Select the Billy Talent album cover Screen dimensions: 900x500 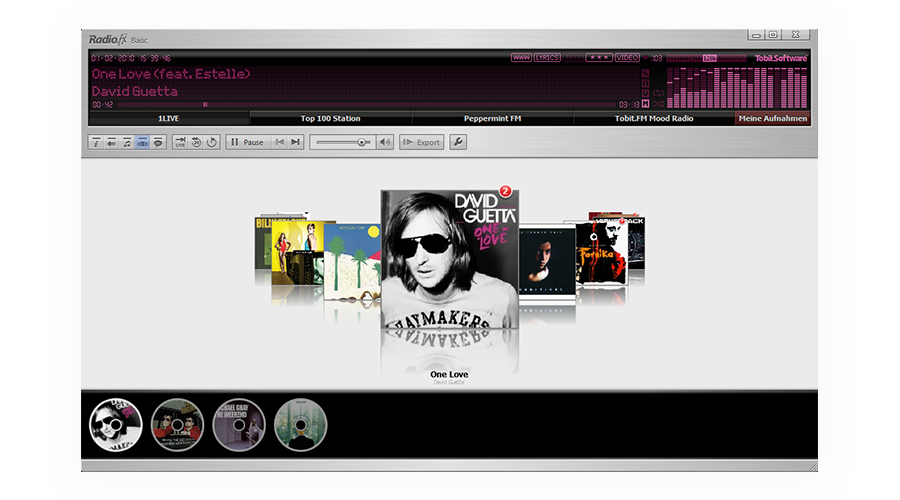pos(263,243)
